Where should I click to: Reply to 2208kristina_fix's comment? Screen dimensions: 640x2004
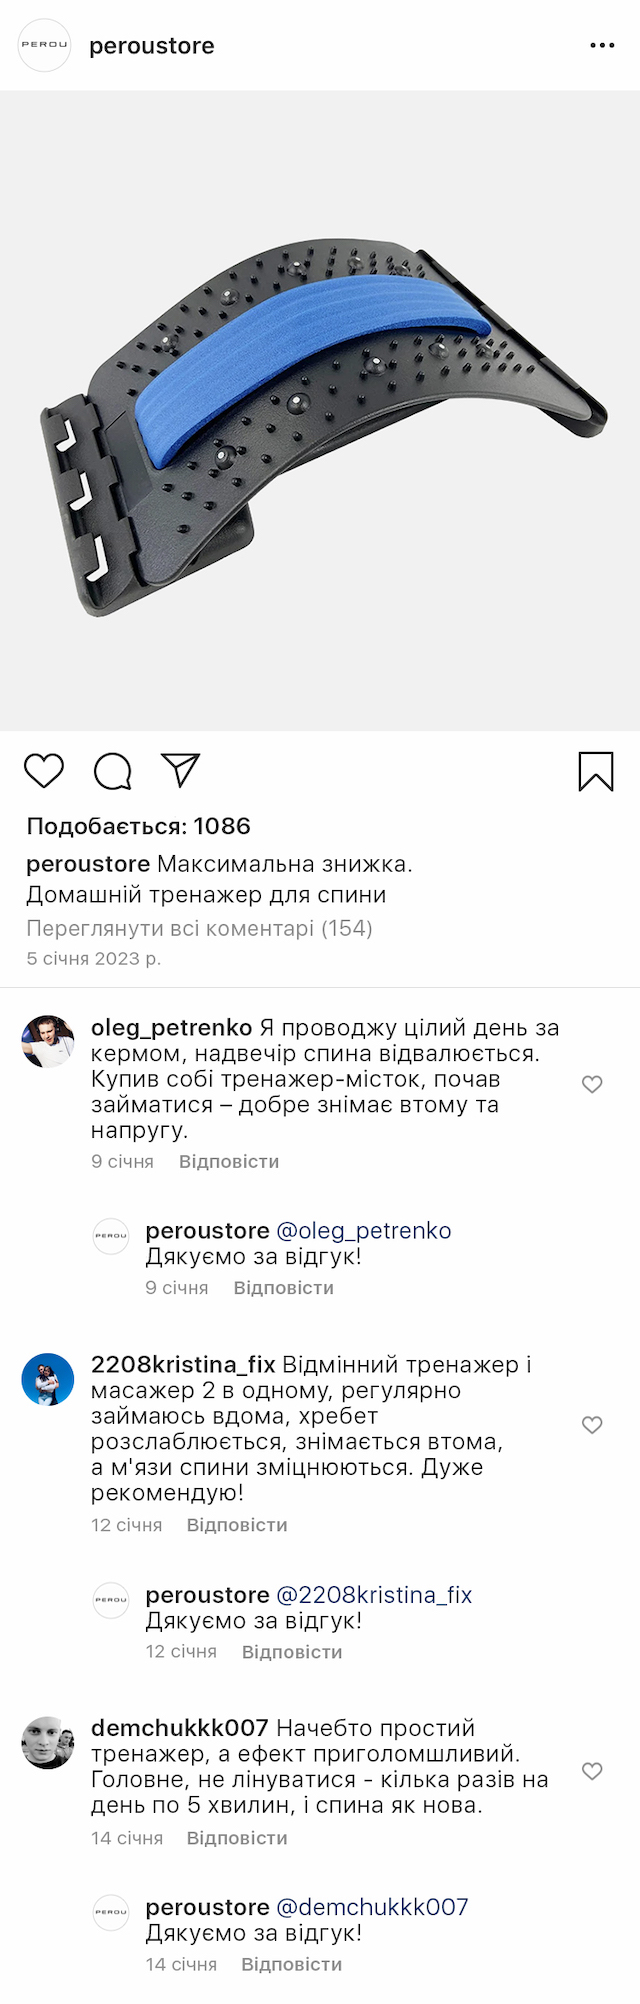tap(237, 1525)
